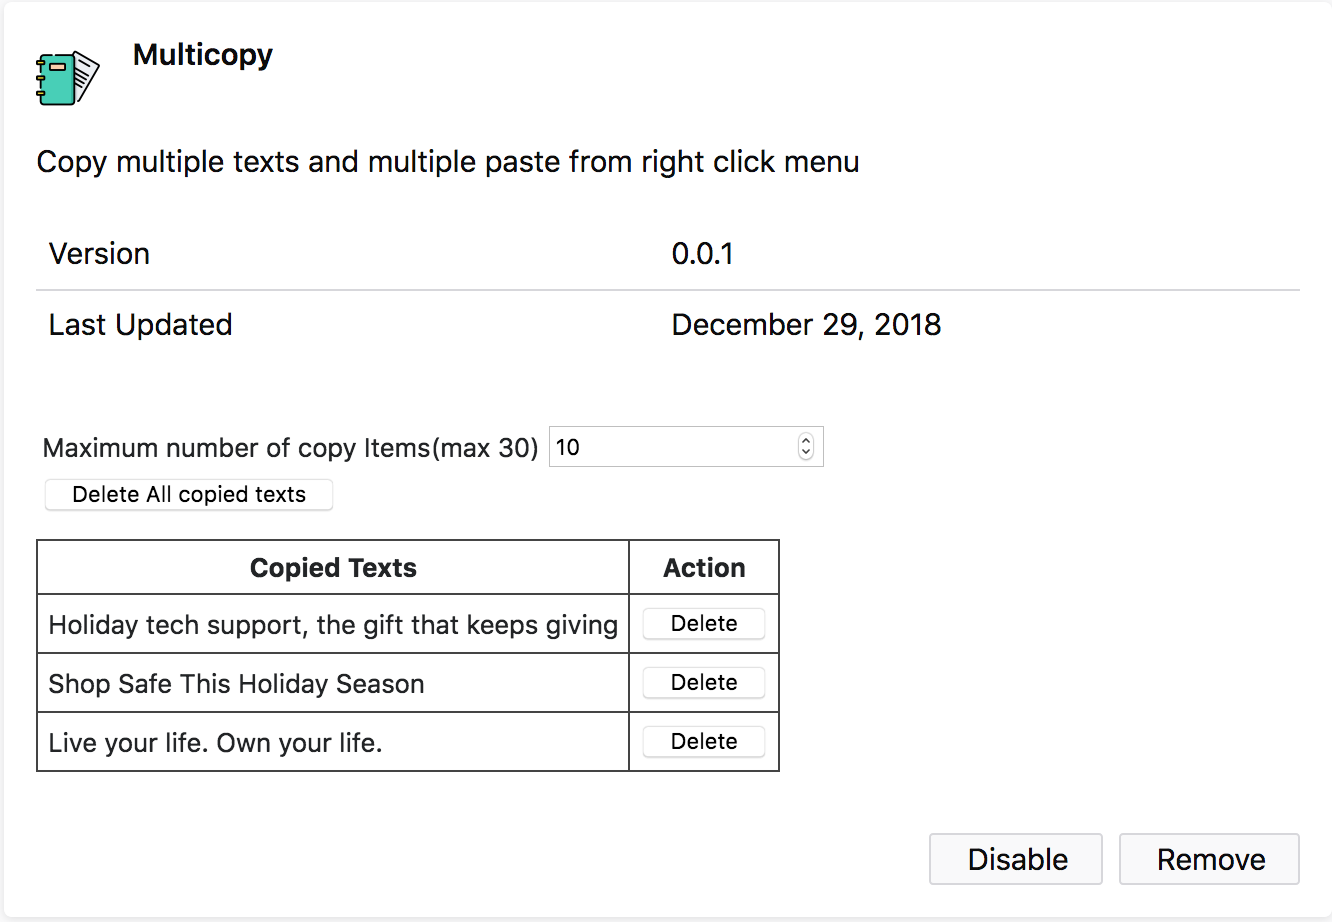Delete the "Shop Safe This Holiday Season" entry
Viewport: 1332px width, 922px height.
704,683
